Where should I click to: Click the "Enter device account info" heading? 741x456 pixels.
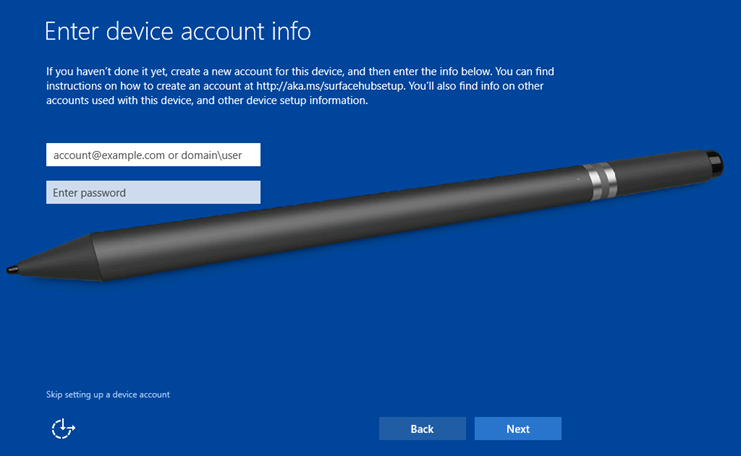(x=178, y=32)
